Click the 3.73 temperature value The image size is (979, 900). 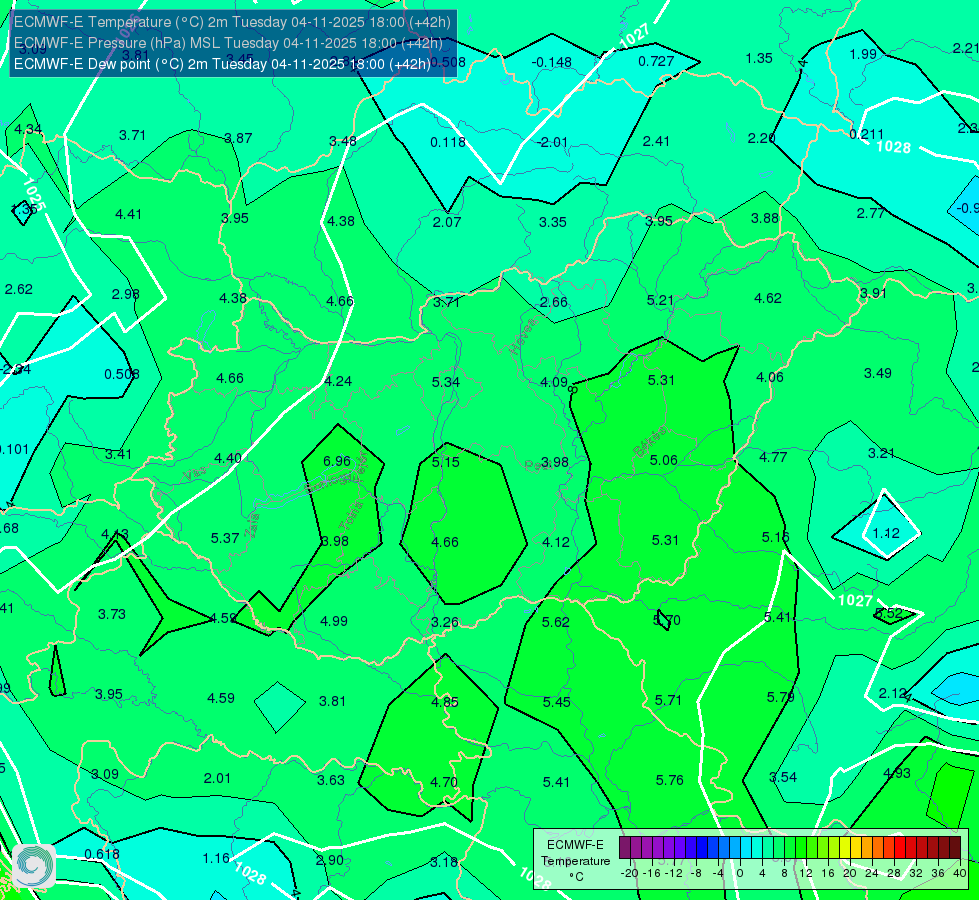tap(112, 614)
